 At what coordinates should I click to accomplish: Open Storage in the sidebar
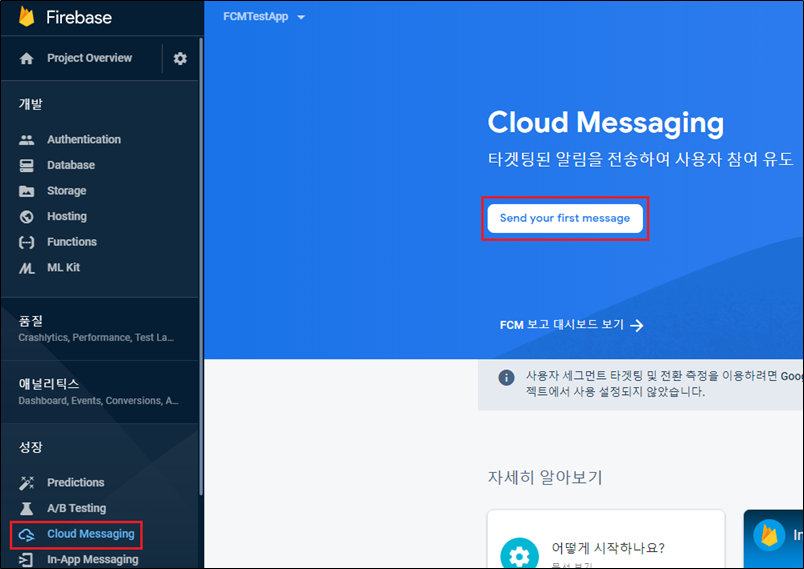click(67, 191)
